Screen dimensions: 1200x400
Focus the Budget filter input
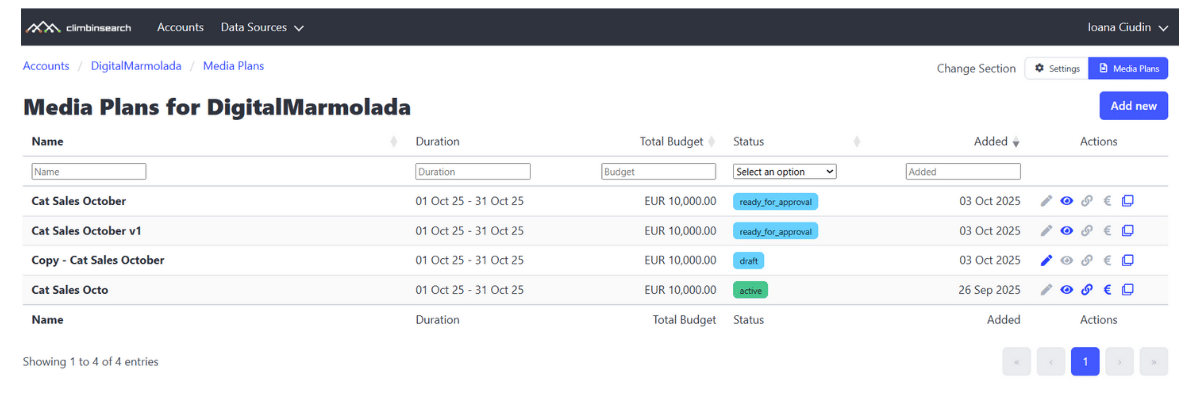(x=659, y=172)
